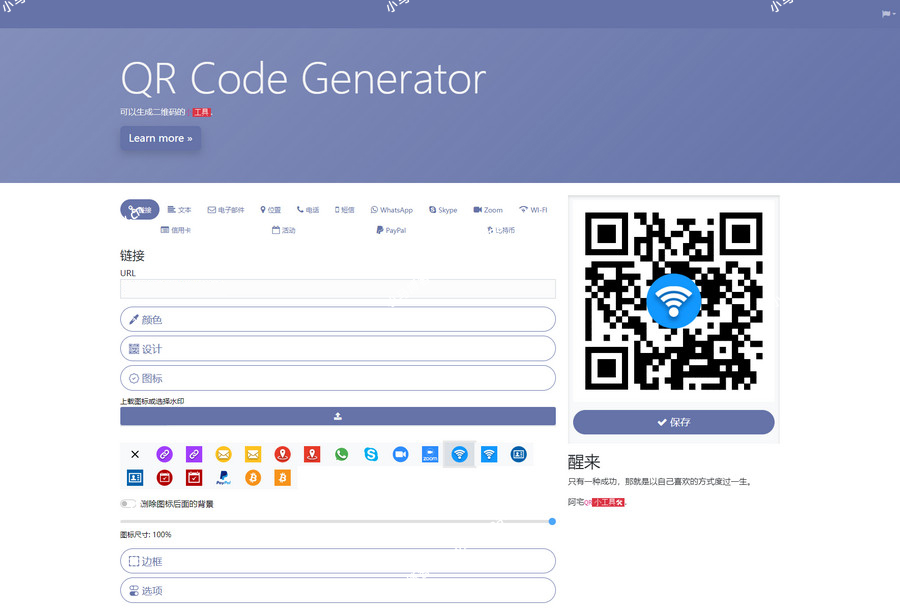Click the 保存 save button
Image resolution: width=900 pixels, height=611 pixels.
[673, 422]
